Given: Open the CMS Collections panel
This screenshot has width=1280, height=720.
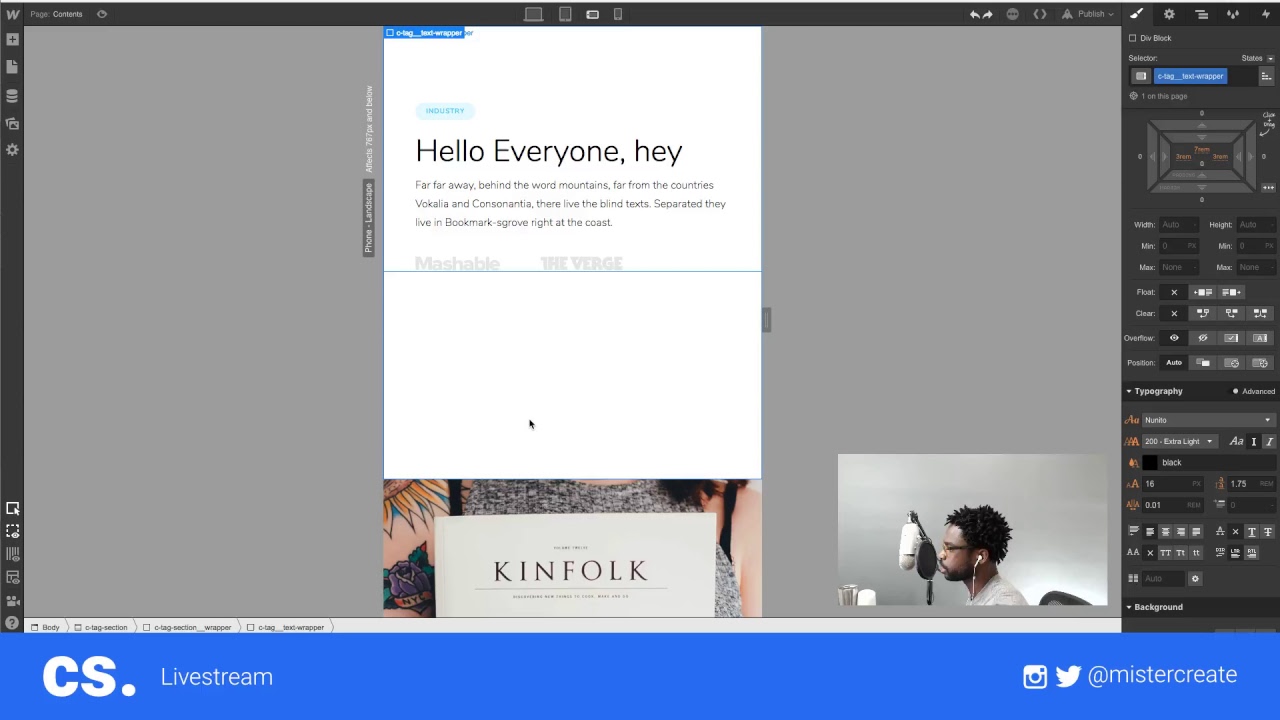Looking at the screenshot, I should 12,96.
